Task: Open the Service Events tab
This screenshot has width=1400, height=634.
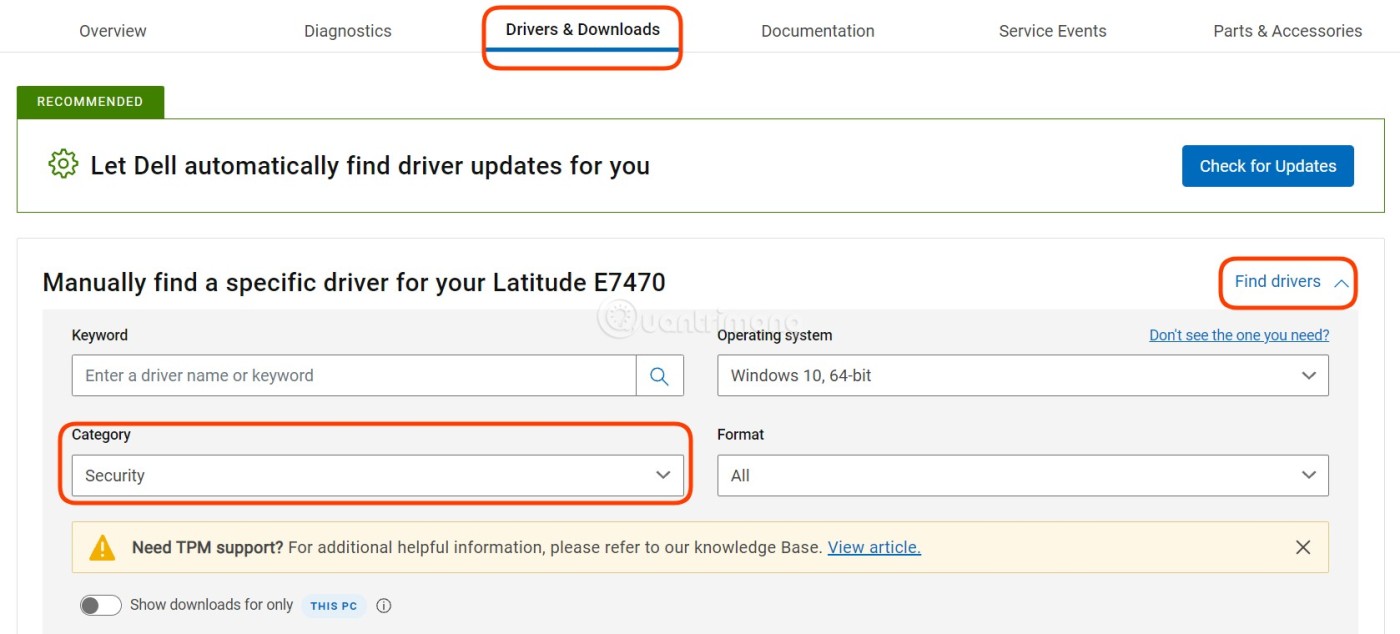Action: (x=1052, y=31)
